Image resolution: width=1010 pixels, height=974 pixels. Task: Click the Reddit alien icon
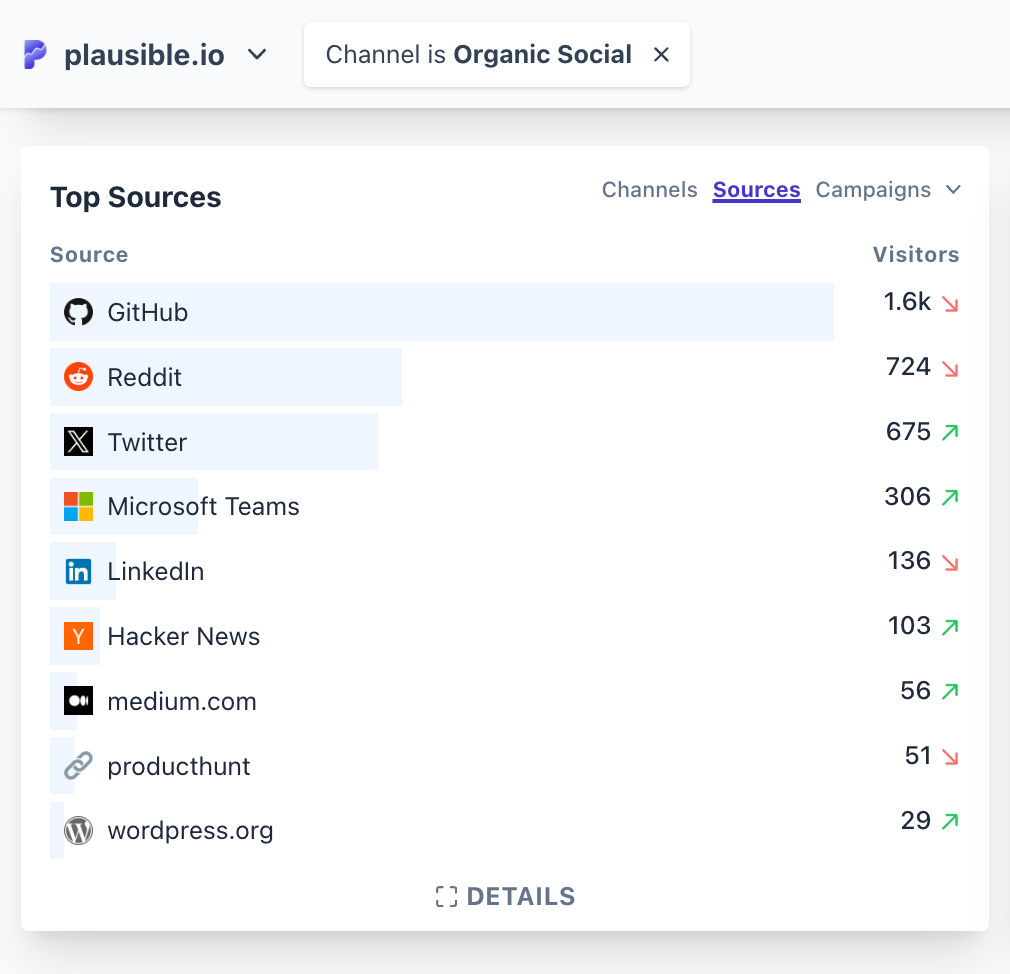pyautogui.click(x=78, y=377)
